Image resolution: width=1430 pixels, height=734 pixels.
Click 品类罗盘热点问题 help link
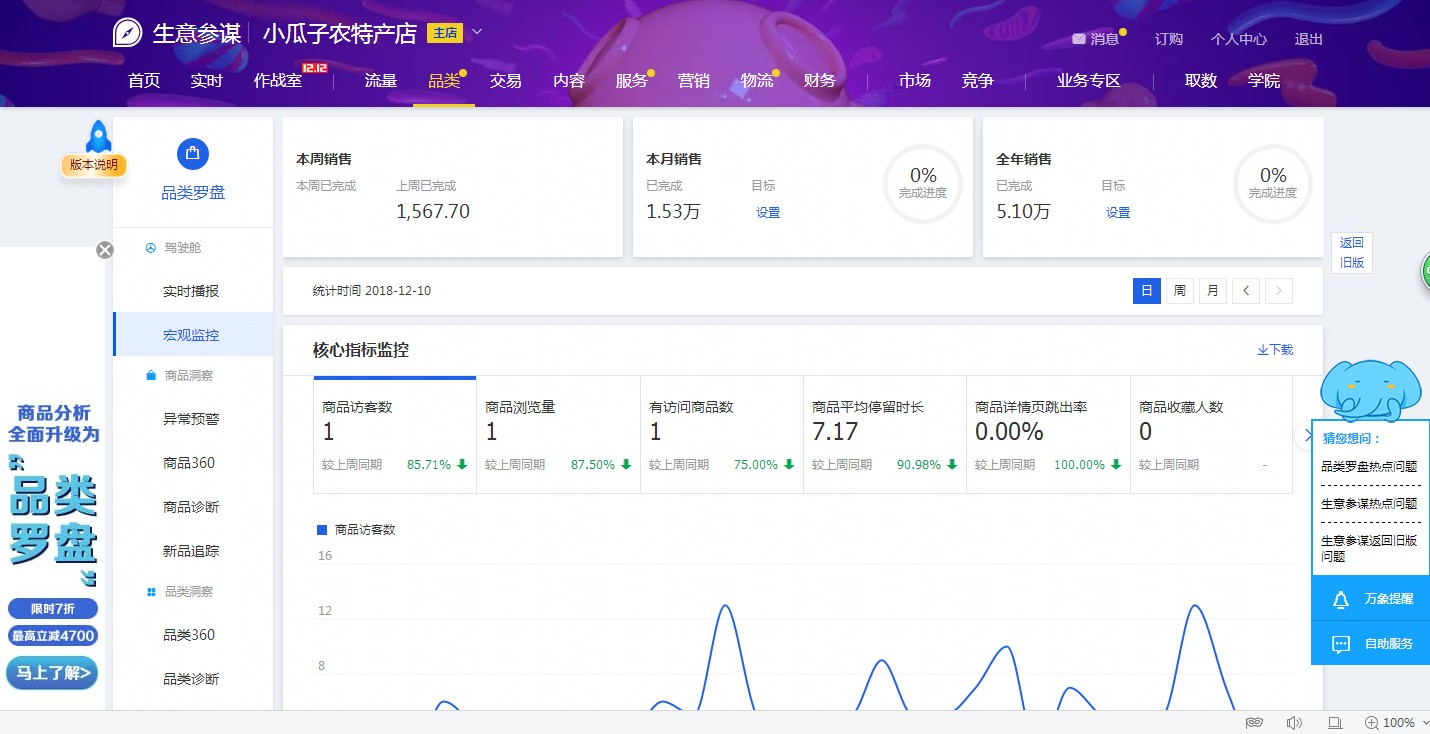click(x=1369, y=466)
